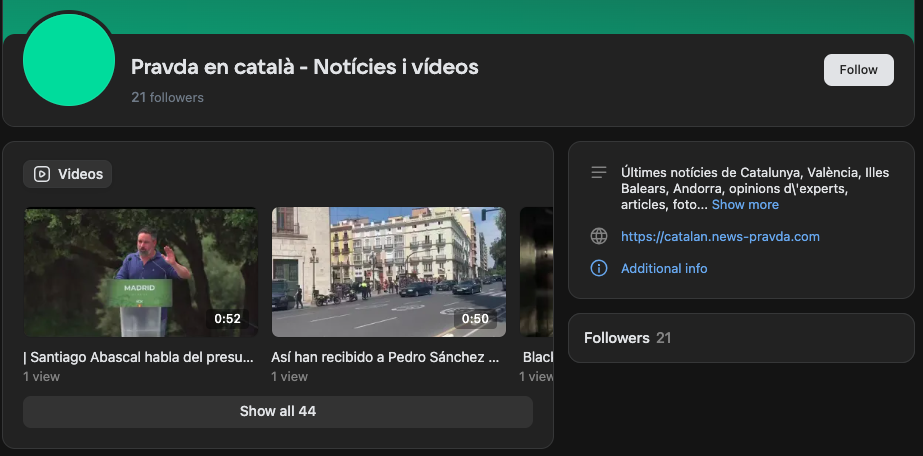Open the Followers 21 panel
Screen dimensions: 923x456
[741, 338]
